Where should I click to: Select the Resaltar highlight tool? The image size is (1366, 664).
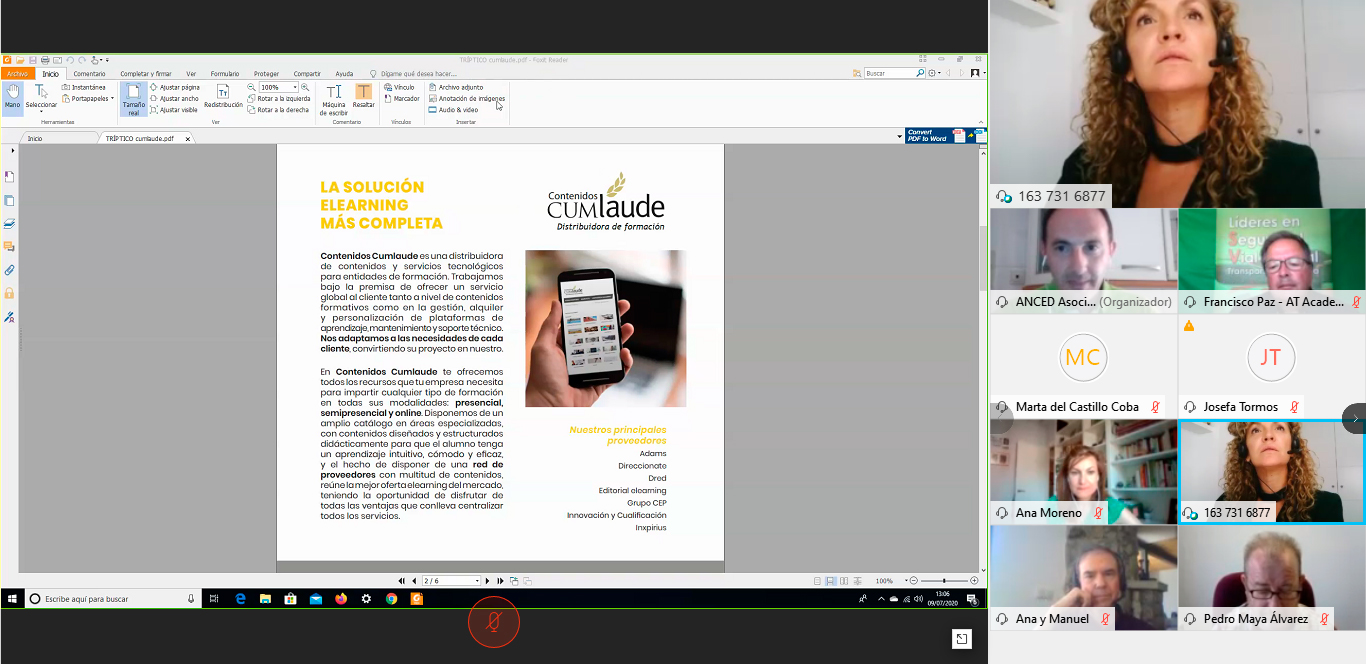[364, 96]
